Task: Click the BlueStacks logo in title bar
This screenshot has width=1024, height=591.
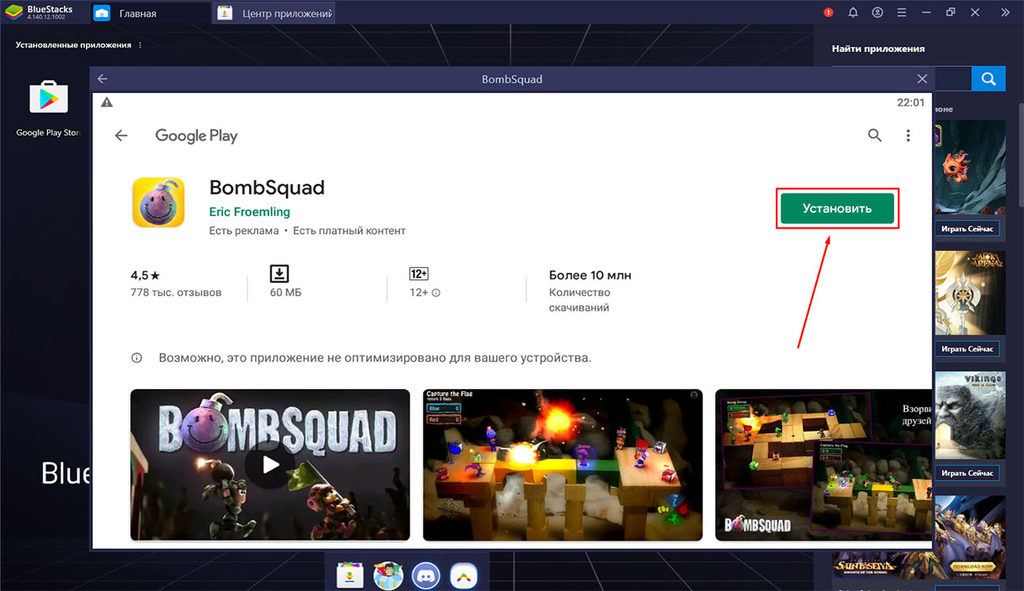Action: pos(14,12)
